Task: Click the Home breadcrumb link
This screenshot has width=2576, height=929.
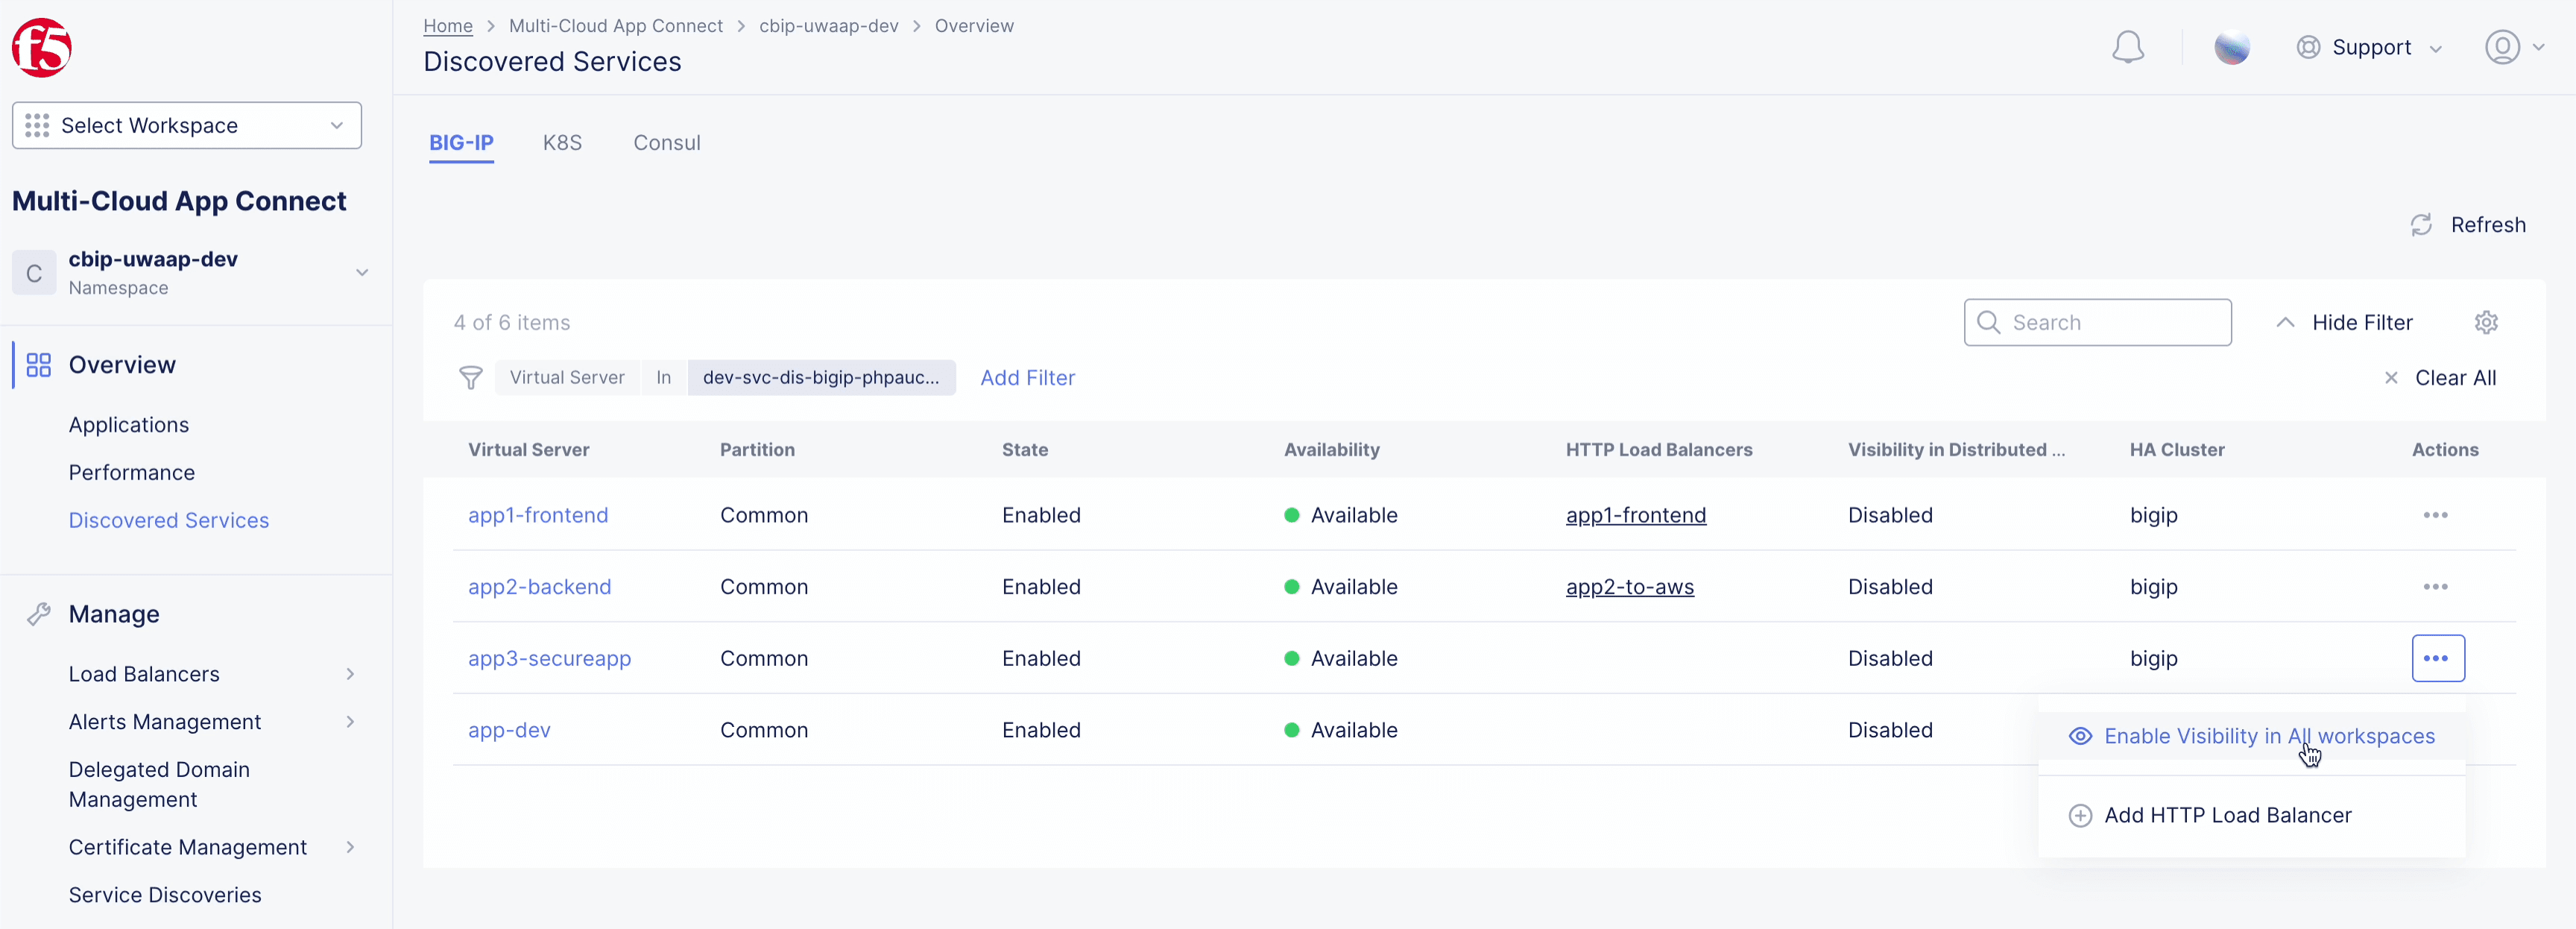Action: point(448,26)
